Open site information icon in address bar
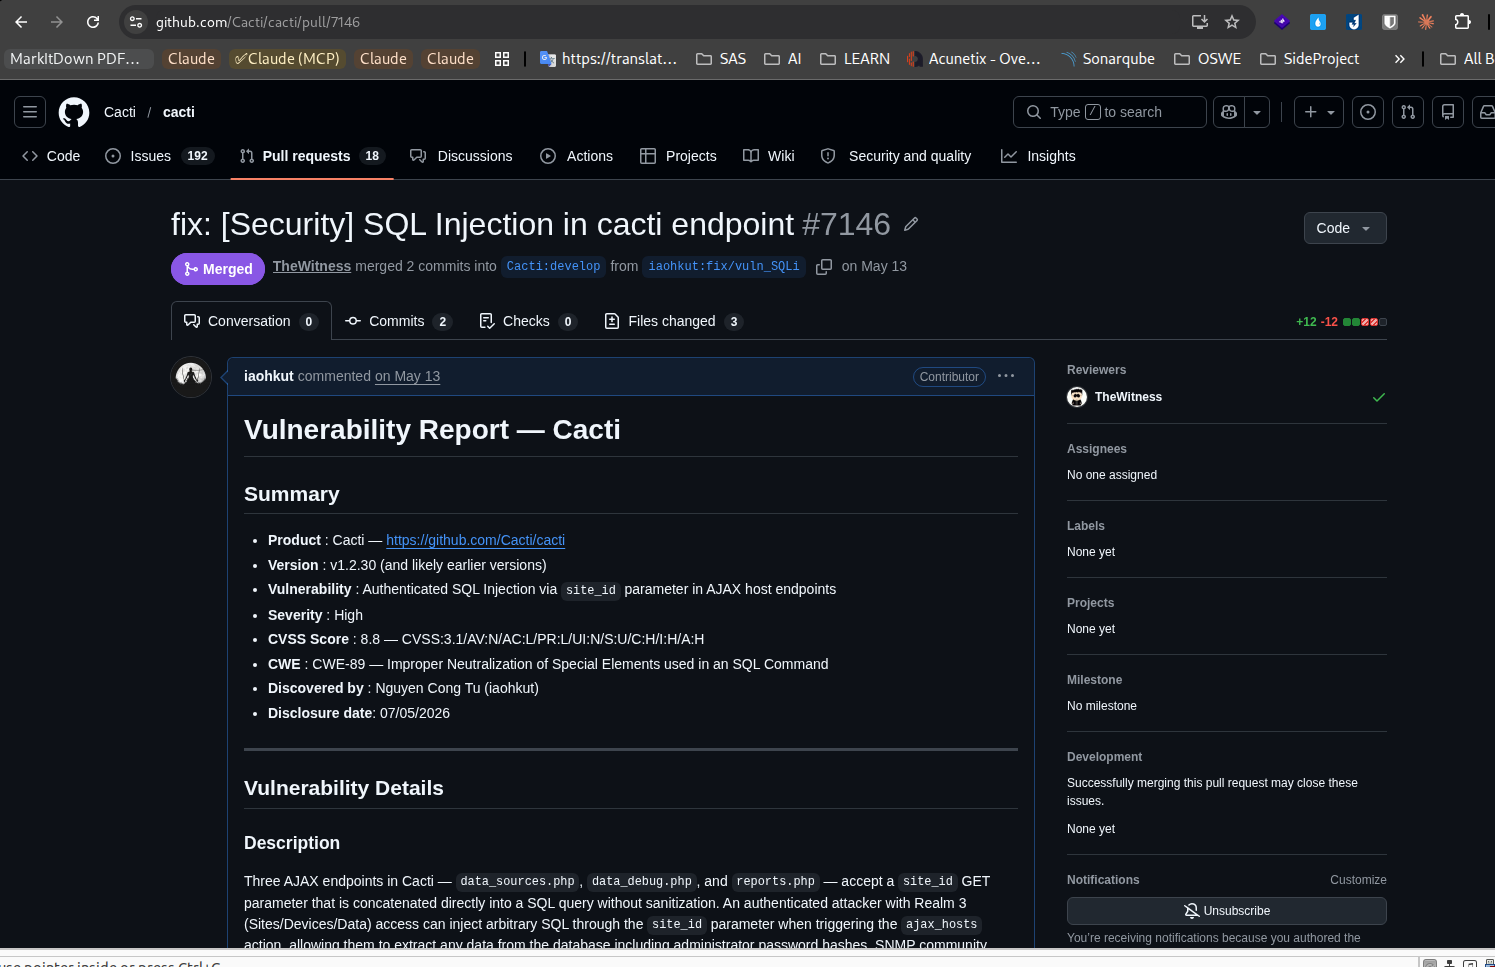Screen dimensions: 1495x967 click(137, 22)
